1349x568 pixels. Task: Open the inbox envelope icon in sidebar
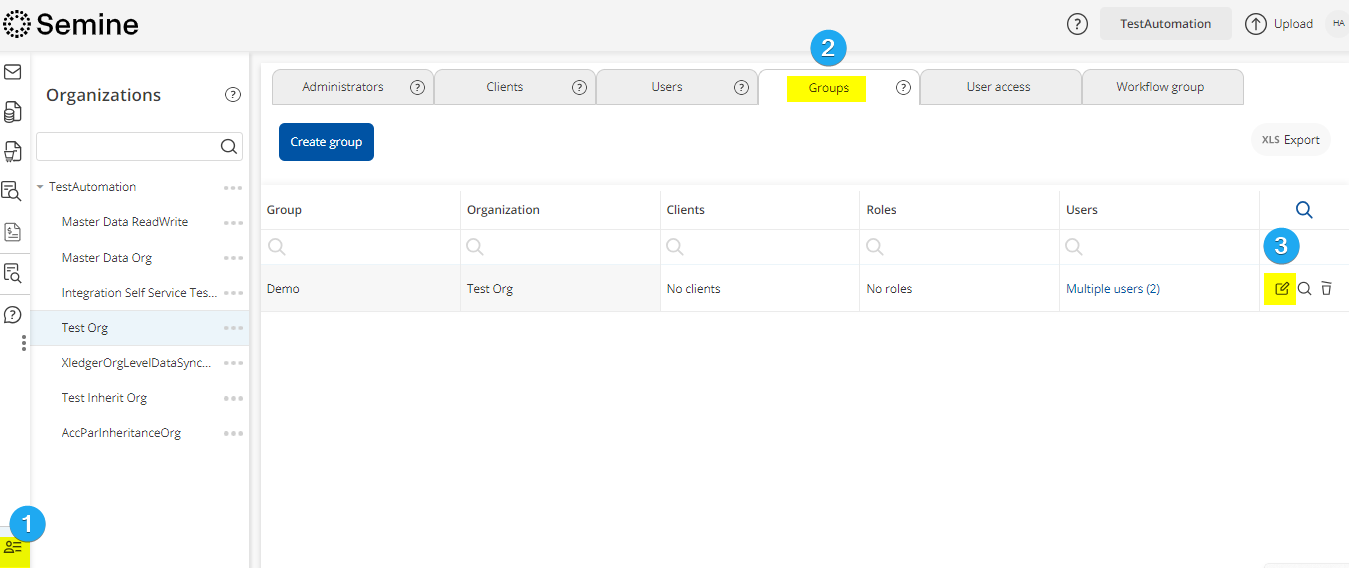[x=13, y=72]
